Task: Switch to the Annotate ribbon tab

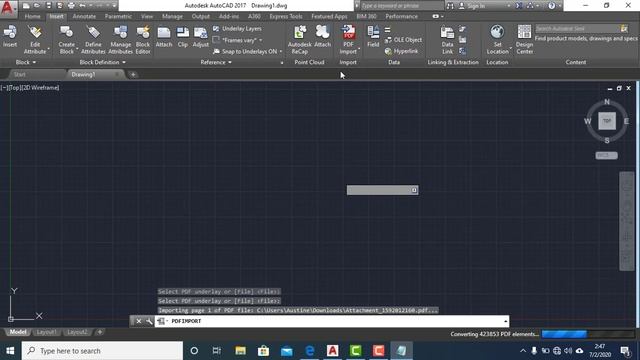Action: [84, 16]
